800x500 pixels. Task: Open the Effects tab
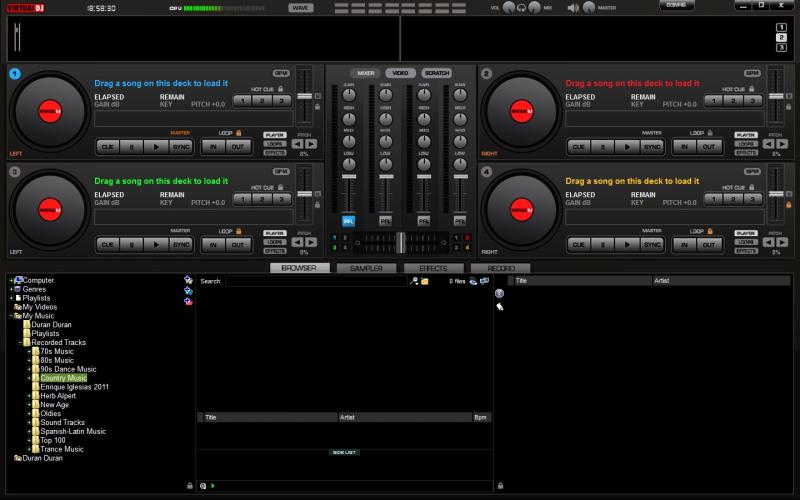point(434,268)
